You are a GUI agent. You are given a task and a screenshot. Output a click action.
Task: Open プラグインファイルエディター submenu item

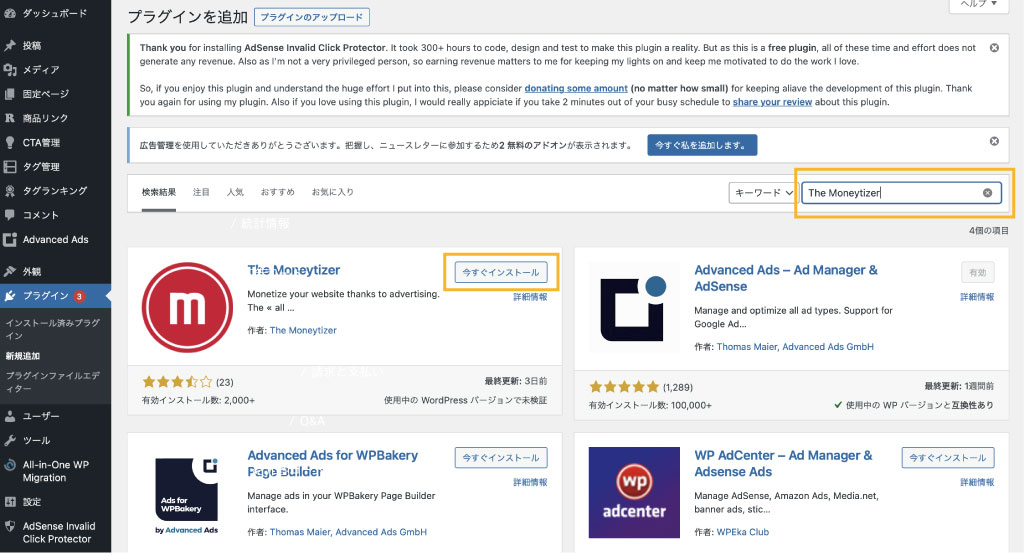53,382
